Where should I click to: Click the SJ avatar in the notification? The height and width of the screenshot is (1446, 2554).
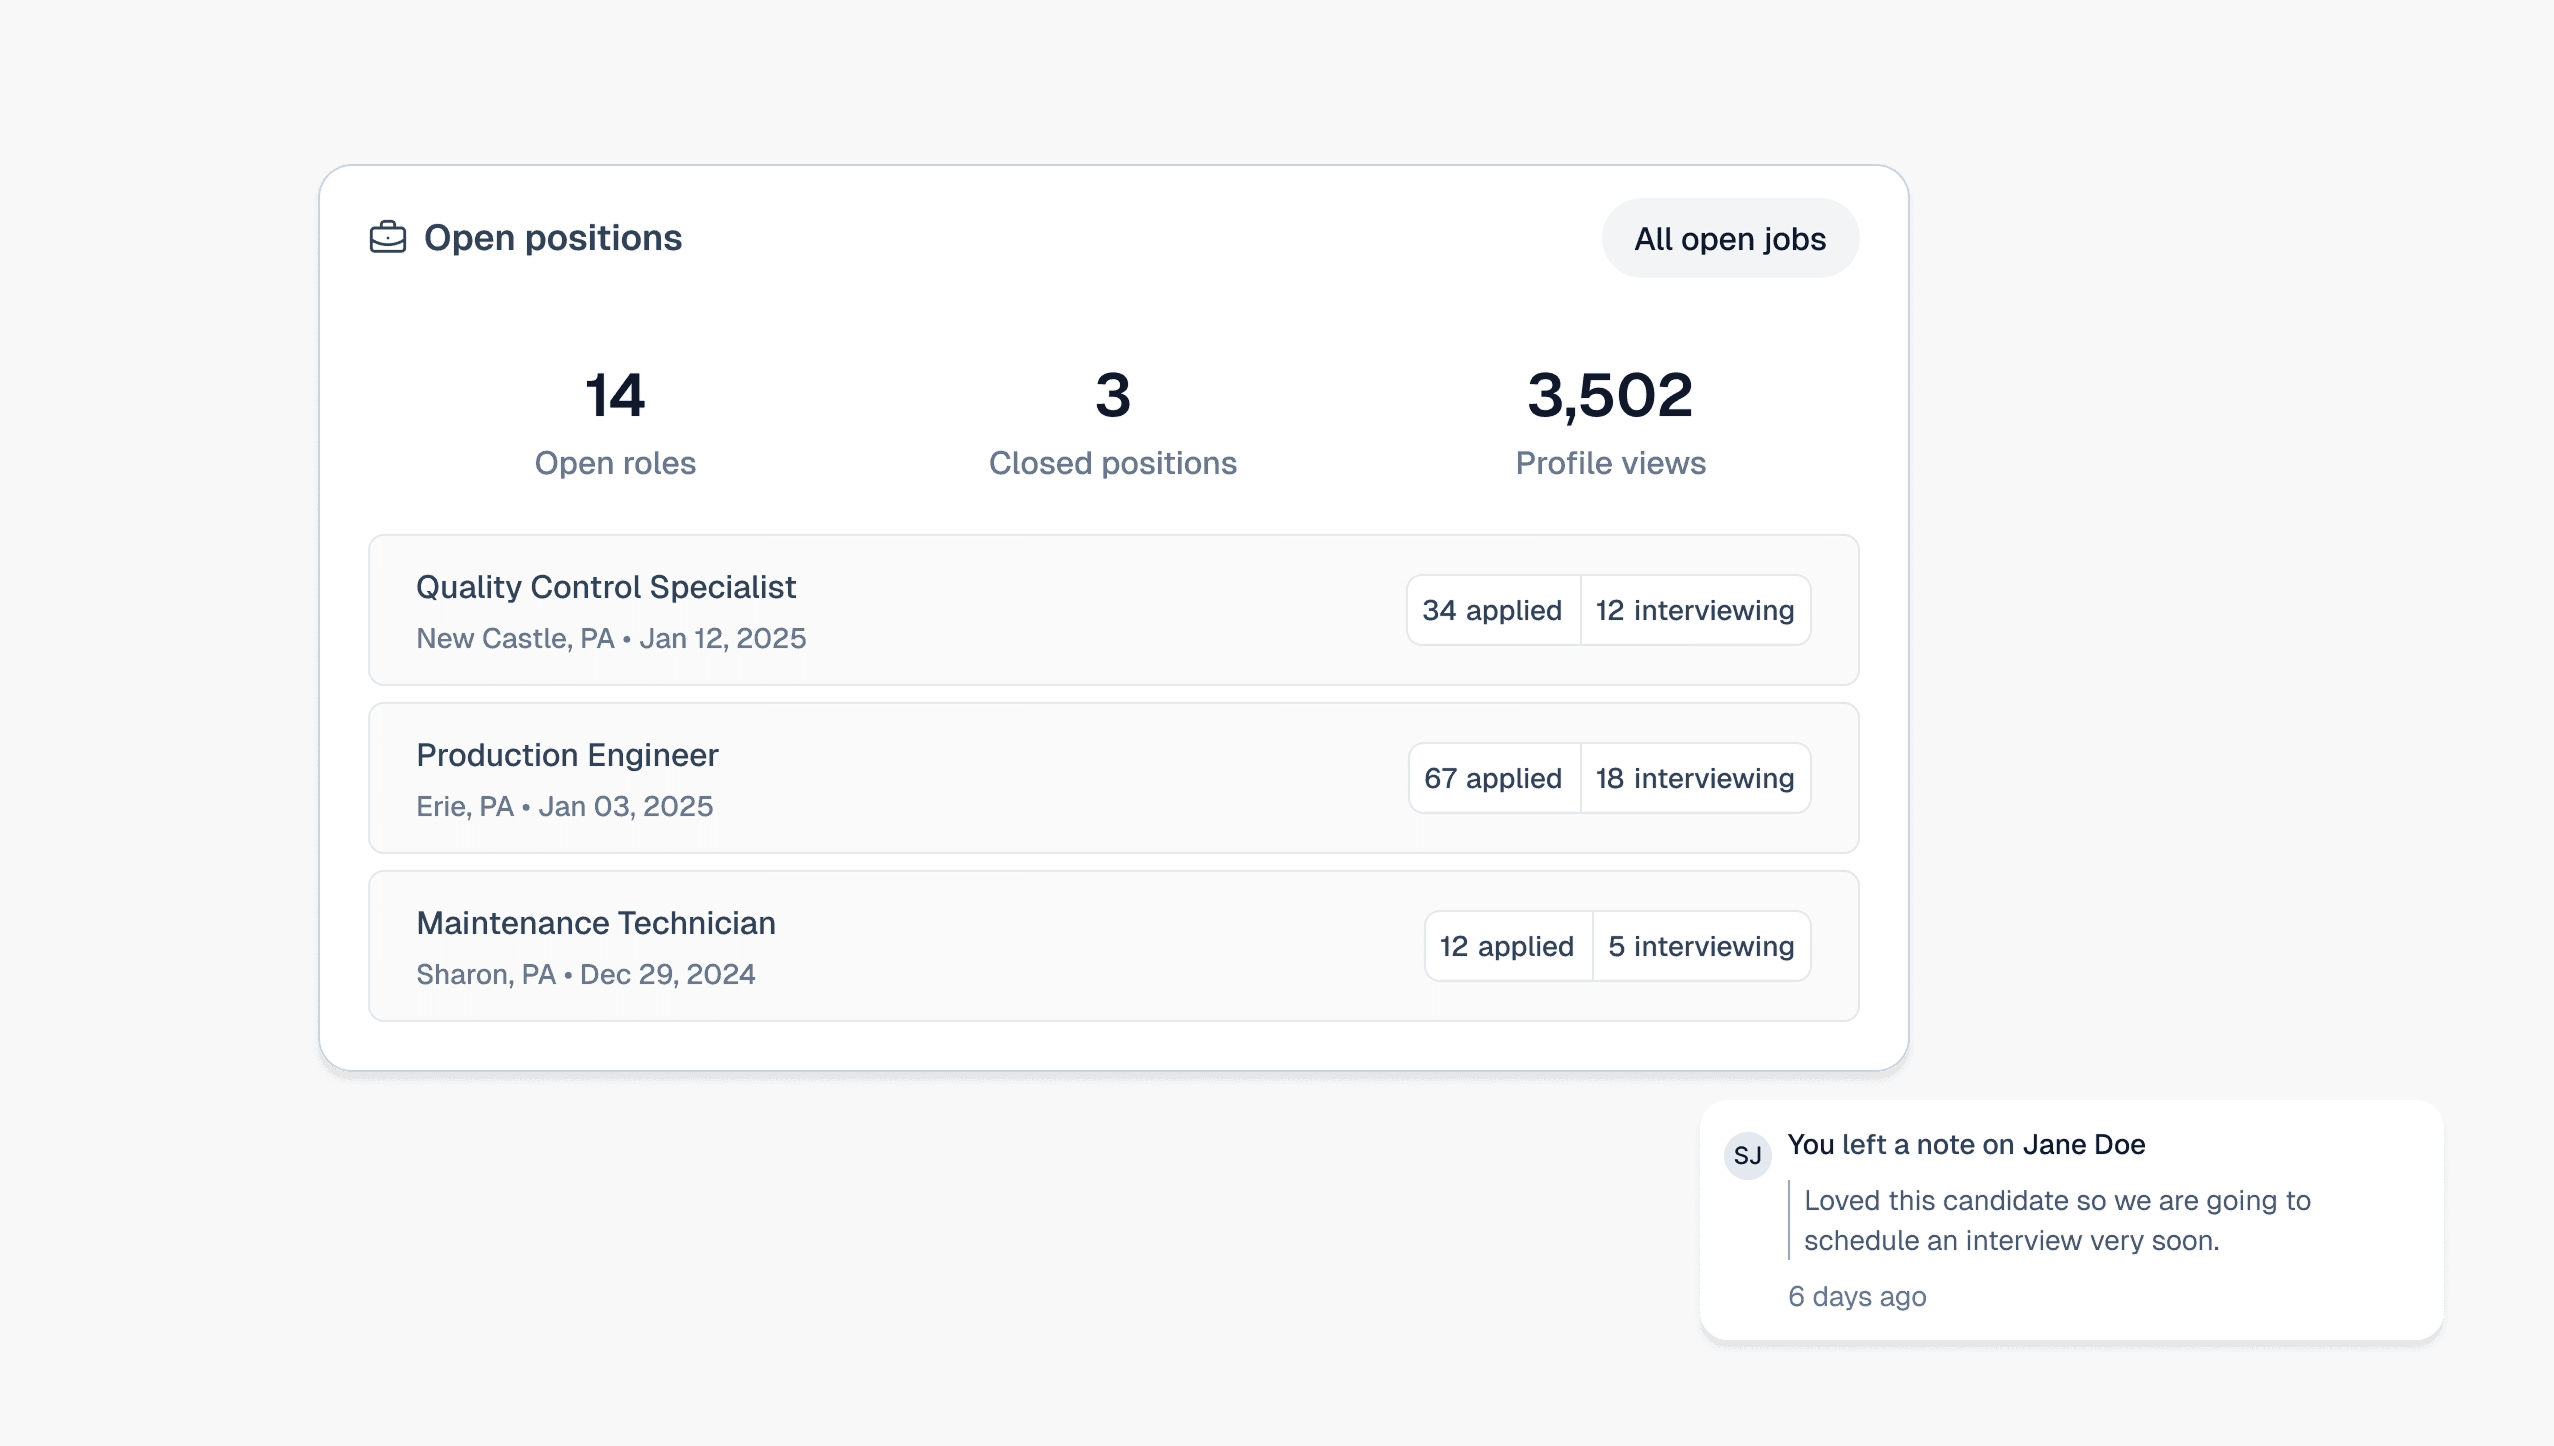pos(1747,1155)
